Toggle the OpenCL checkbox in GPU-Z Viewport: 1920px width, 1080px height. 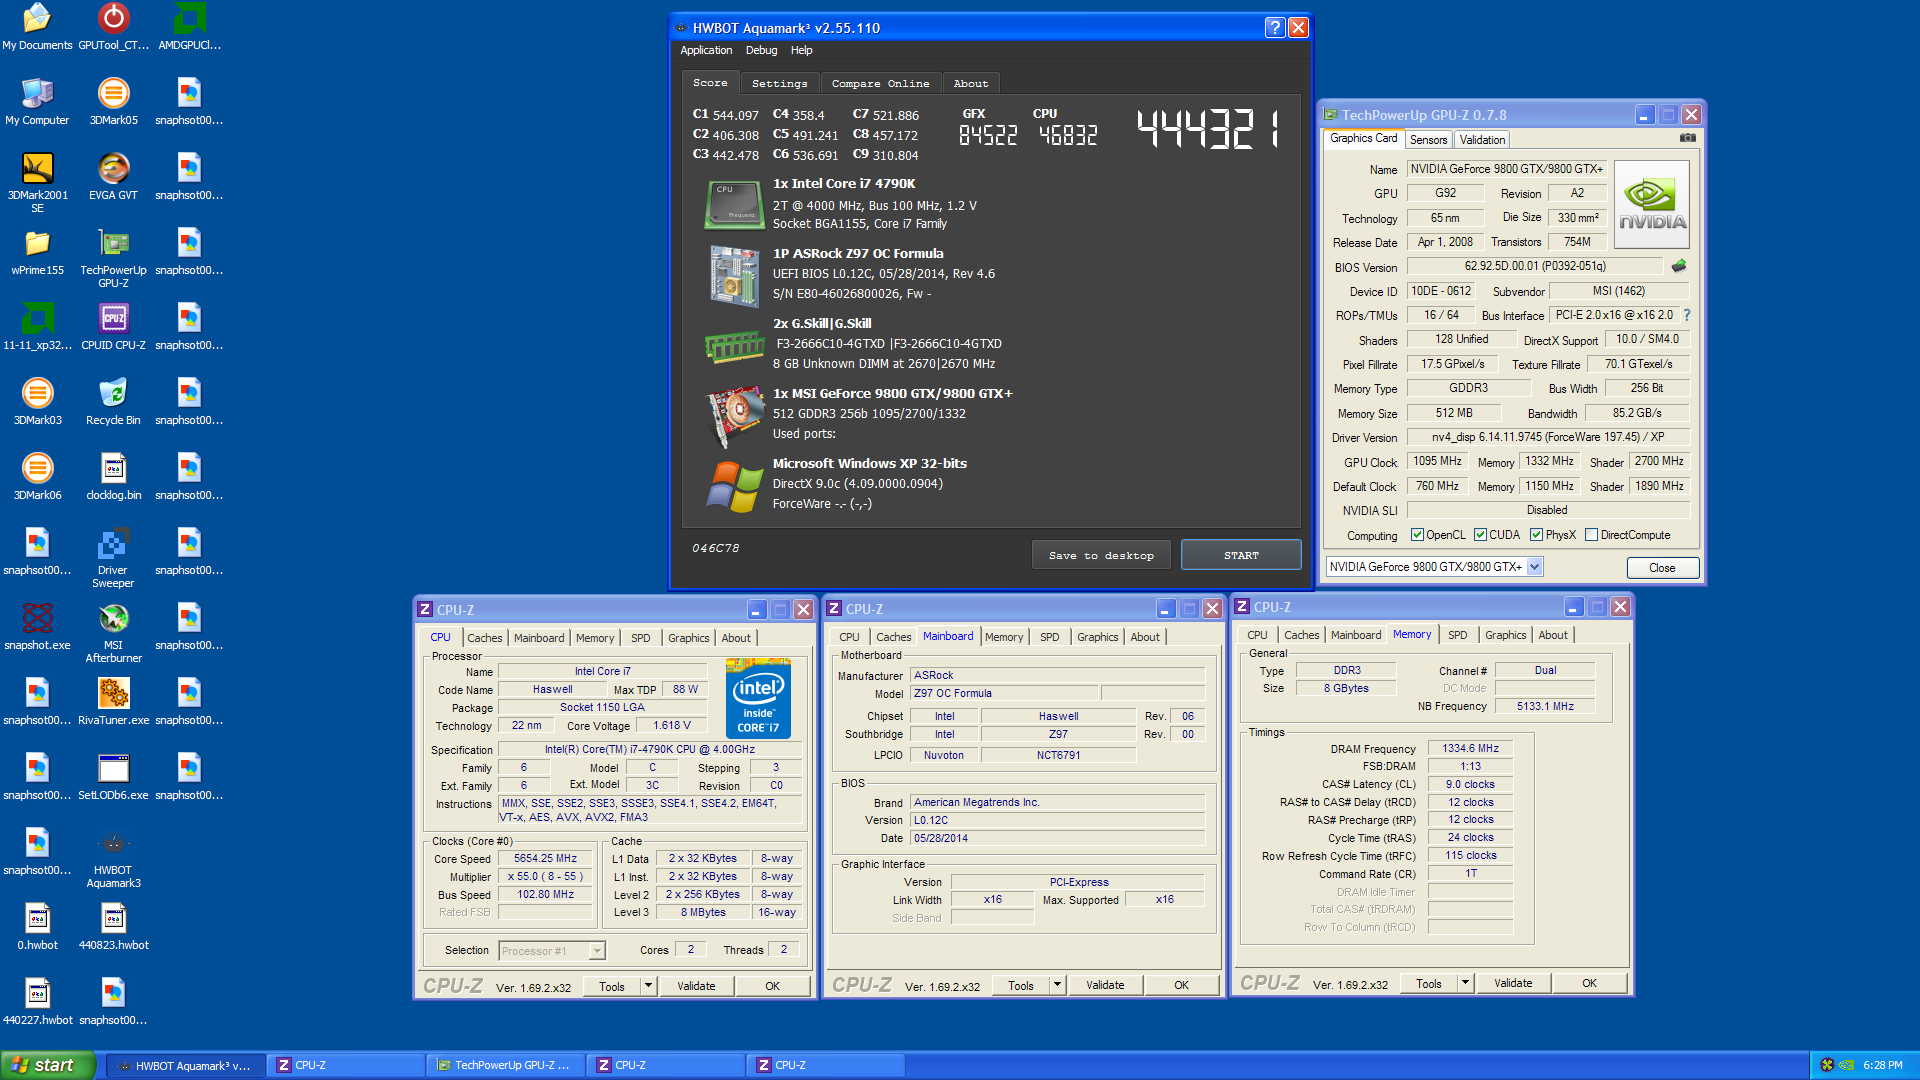click(1417, 535)
